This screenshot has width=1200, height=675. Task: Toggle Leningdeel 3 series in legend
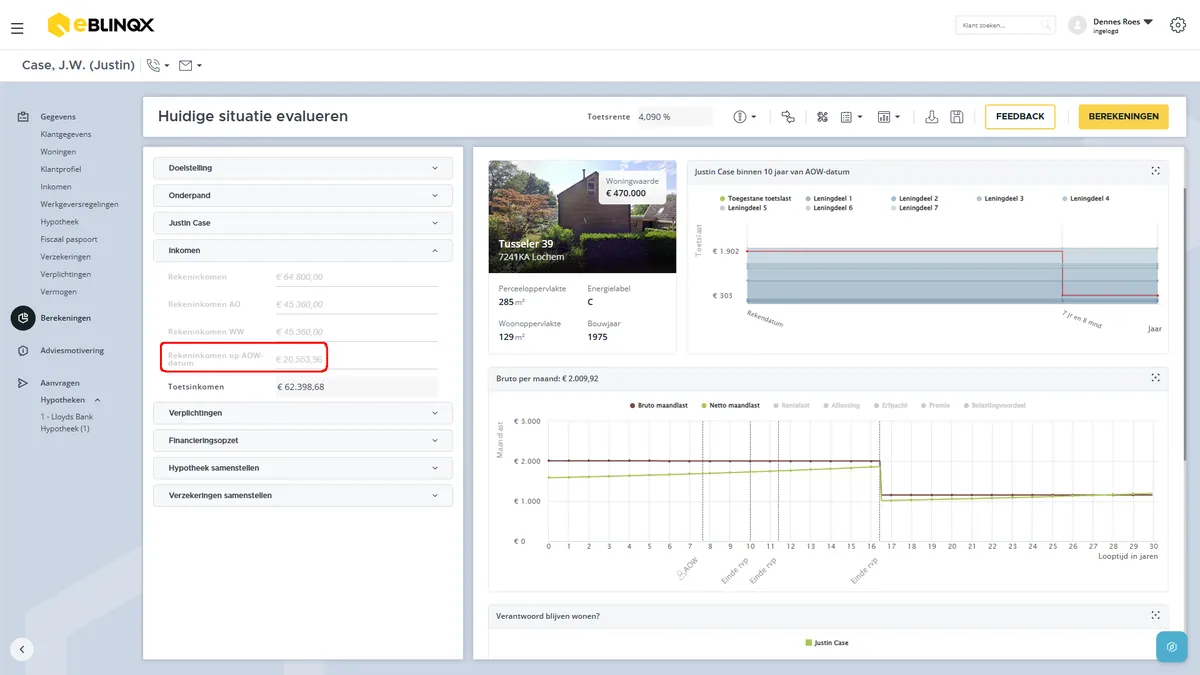coord(1000,199)
